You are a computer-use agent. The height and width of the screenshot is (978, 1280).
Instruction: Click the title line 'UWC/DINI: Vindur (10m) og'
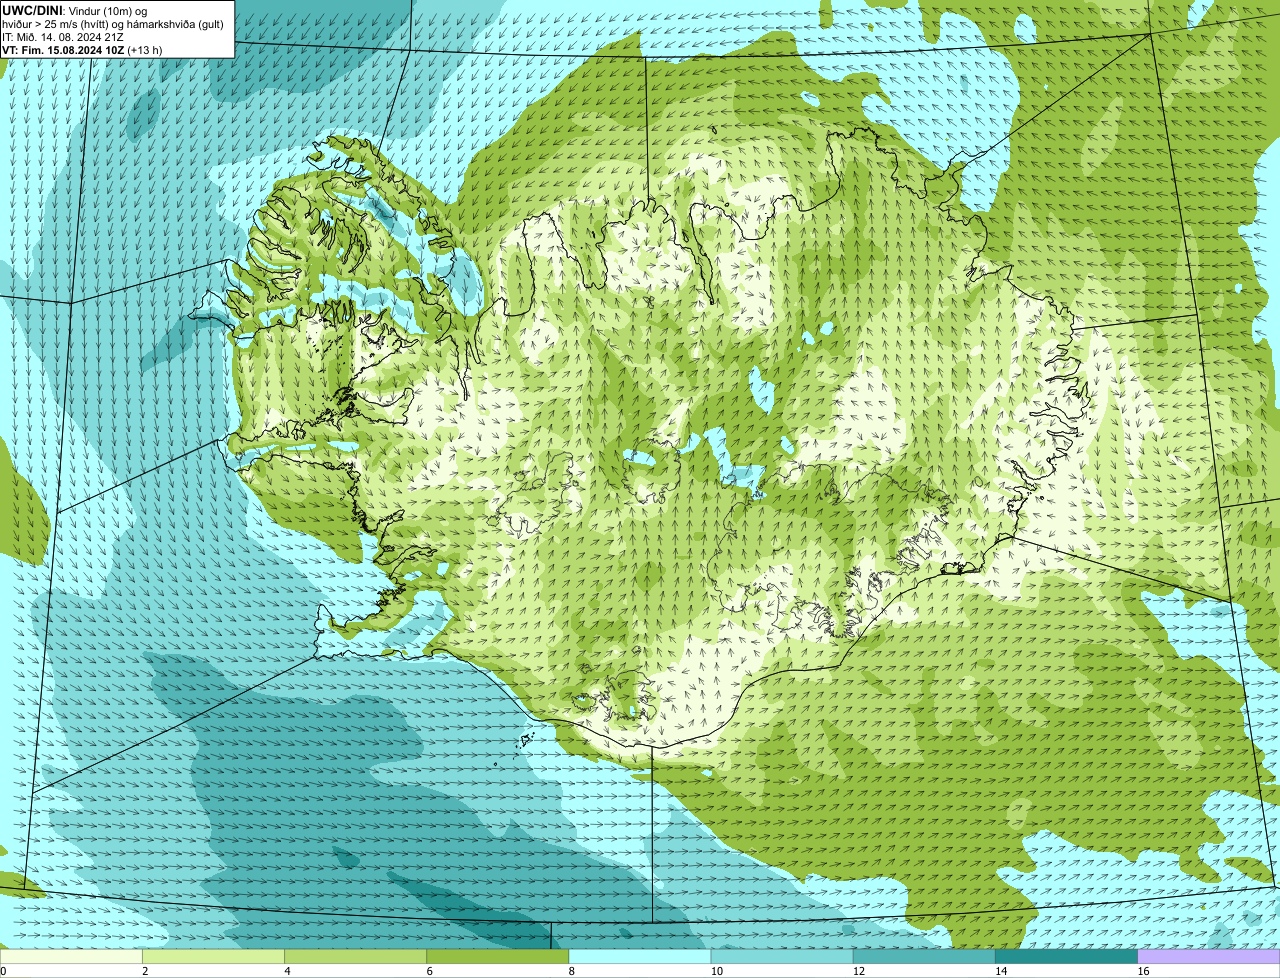click(75, 10)
